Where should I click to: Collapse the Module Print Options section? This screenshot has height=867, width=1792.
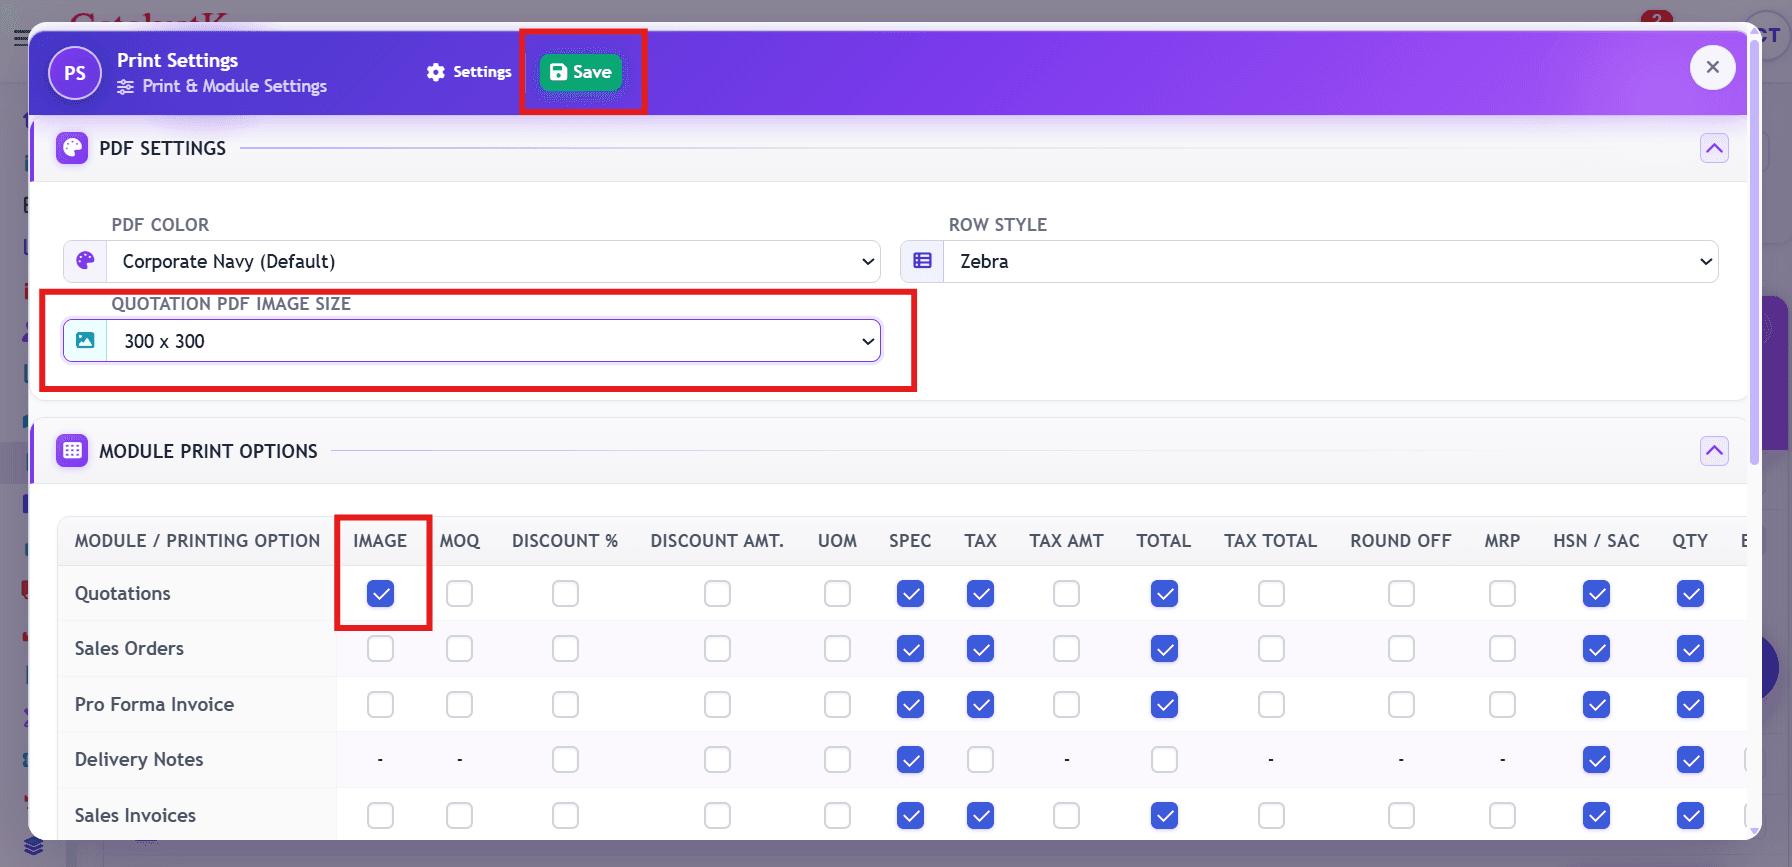pyautogui.click(x=1714, y=451)
